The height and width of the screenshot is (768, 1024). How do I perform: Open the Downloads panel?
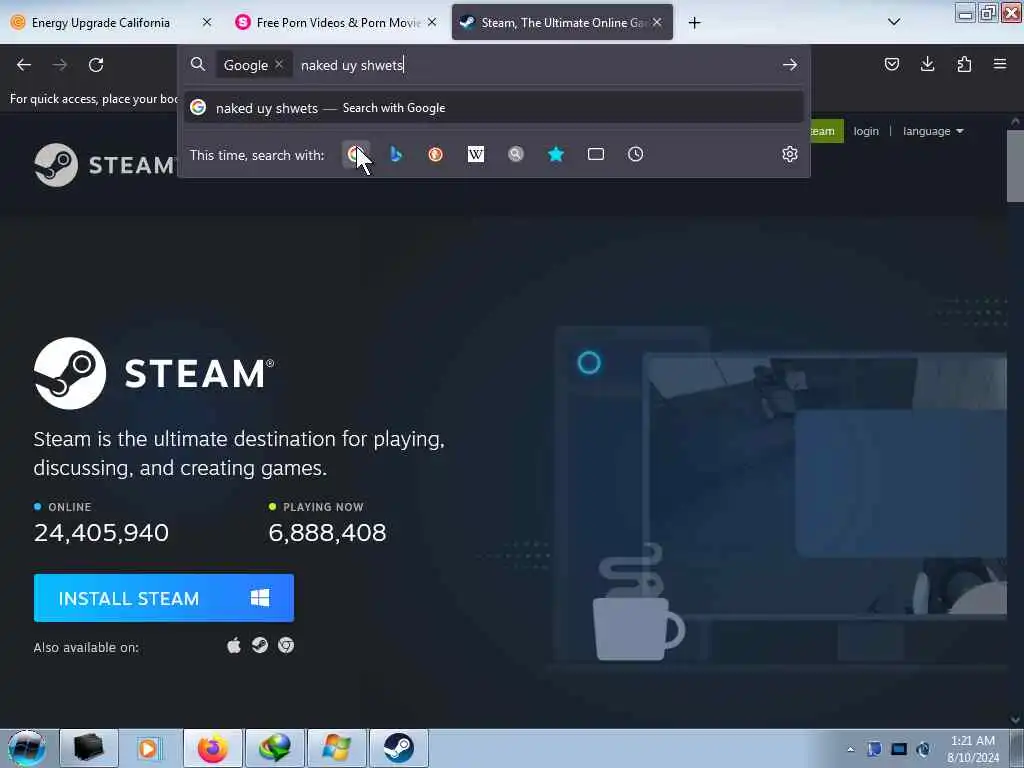[927, 64]
